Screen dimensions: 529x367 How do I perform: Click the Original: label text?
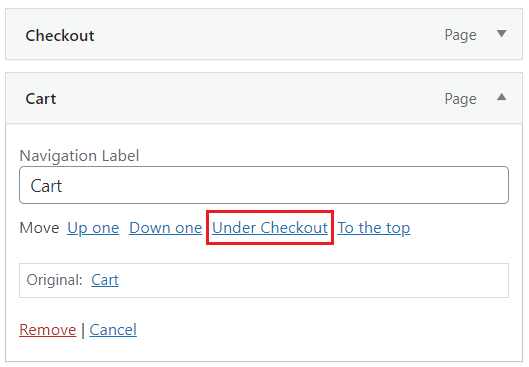[x=55, y=280]
